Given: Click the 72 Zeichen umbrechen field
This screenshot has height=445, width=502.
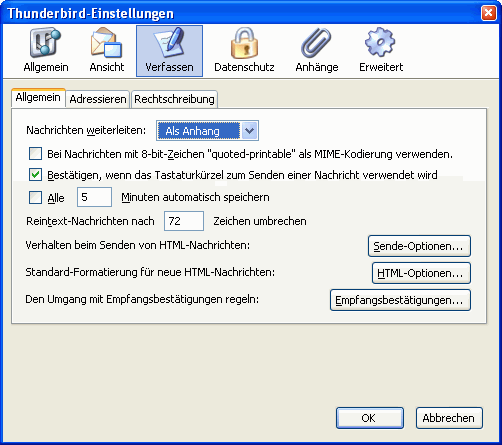Looking at the screenshot, I should pyautogui.click(x=184, y=221).
